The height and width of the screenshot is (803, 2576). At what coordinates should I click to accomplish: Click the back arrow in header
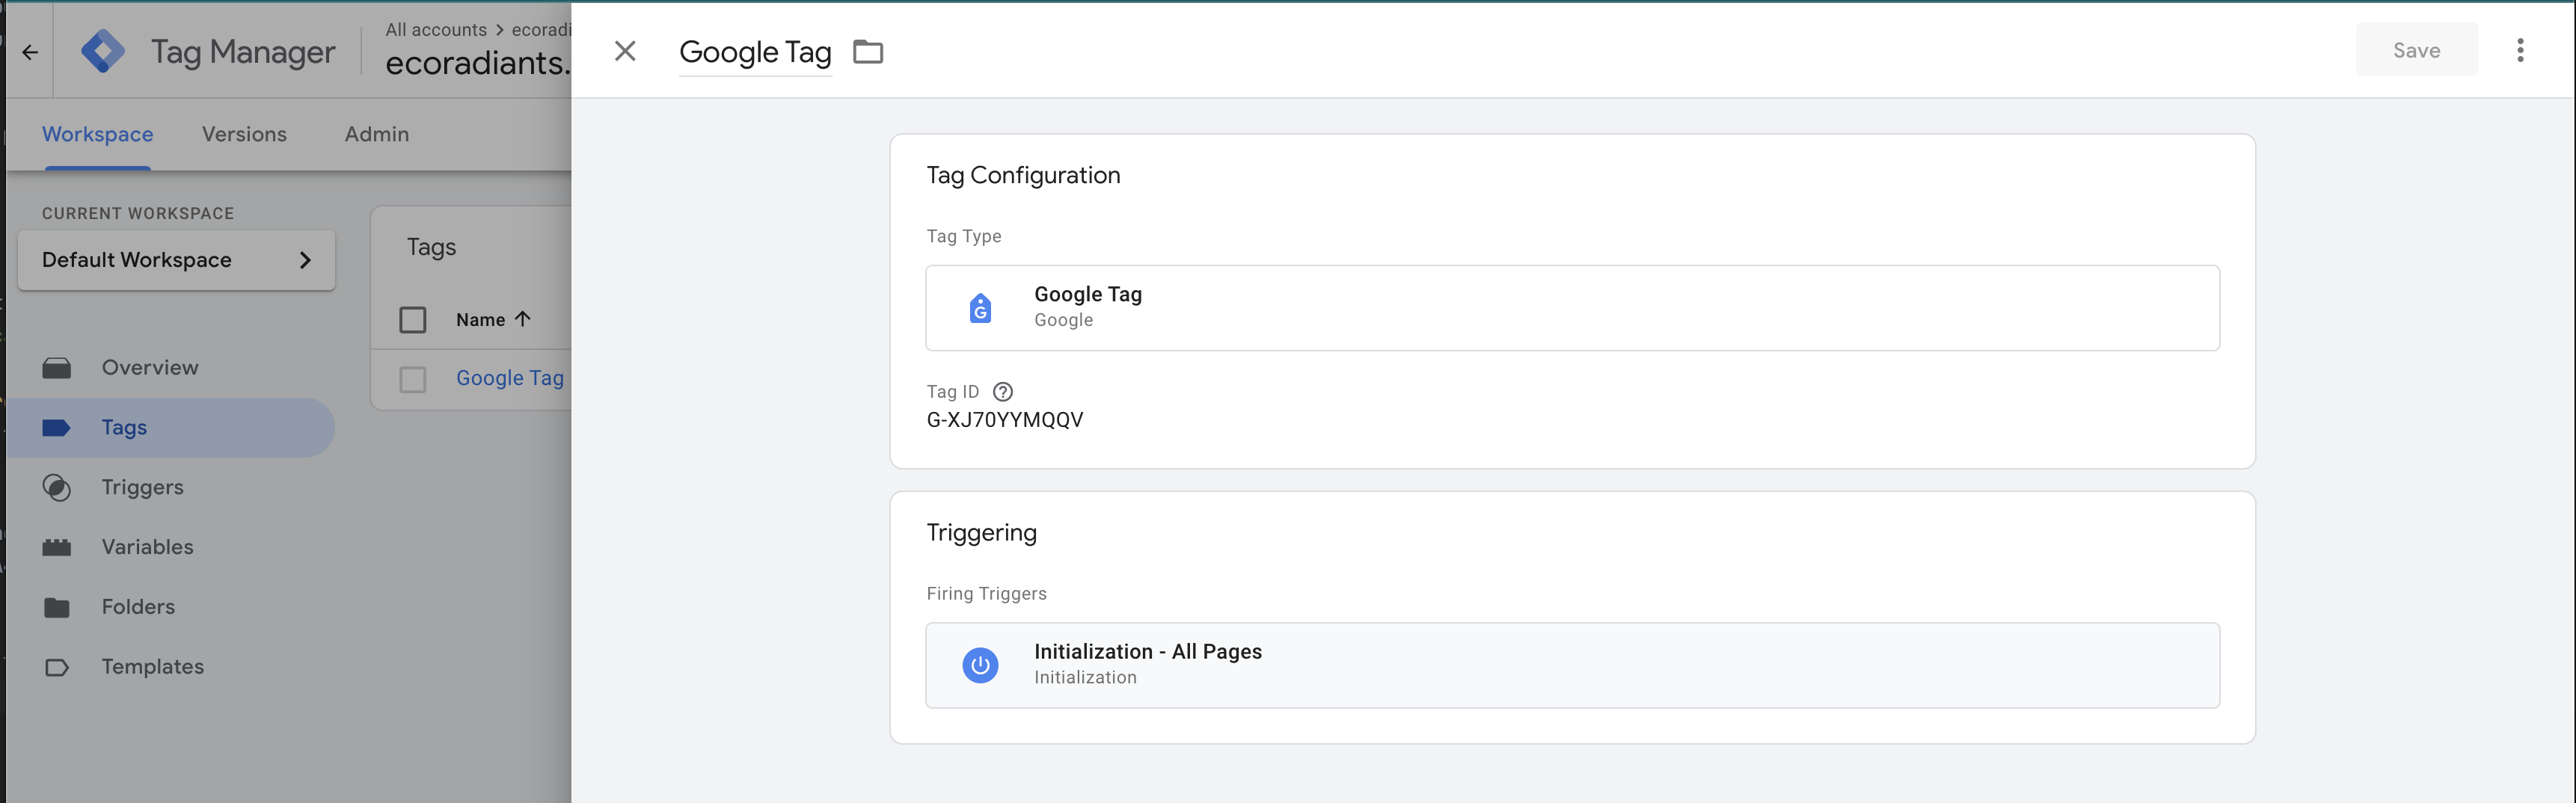pos(30,52)
